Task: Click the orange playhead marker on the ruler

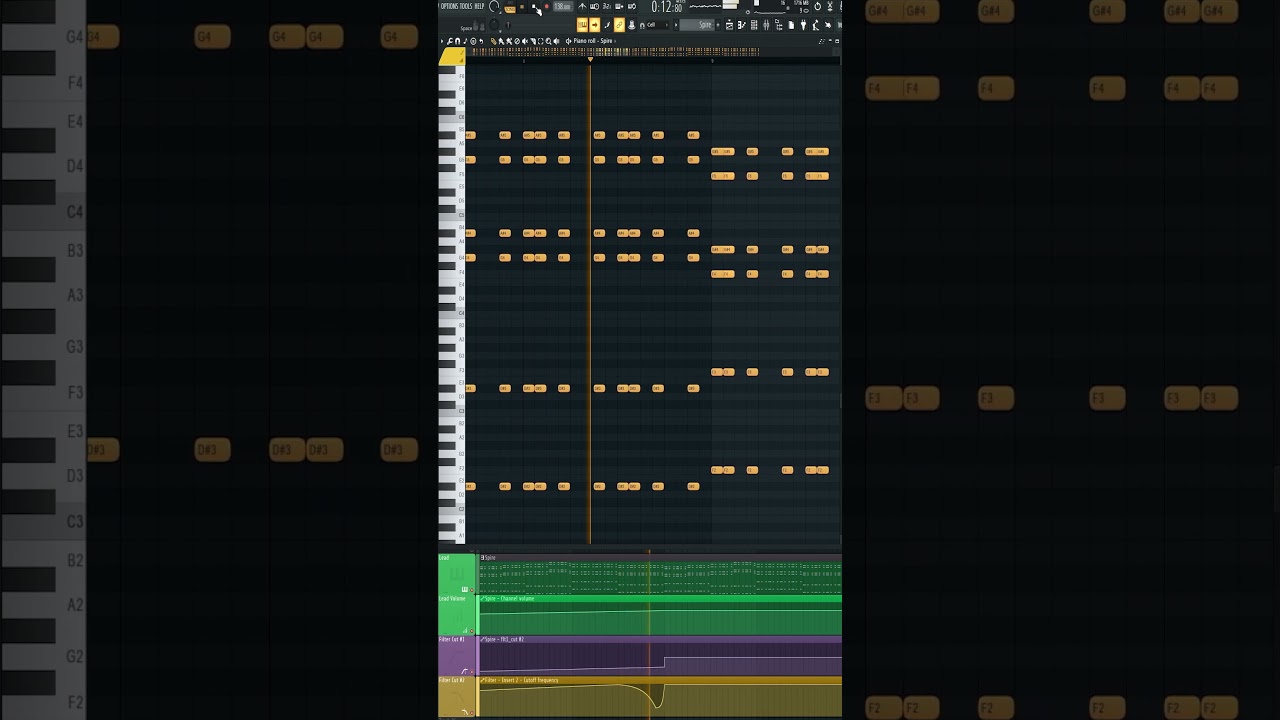Action: tap(590, 60)
